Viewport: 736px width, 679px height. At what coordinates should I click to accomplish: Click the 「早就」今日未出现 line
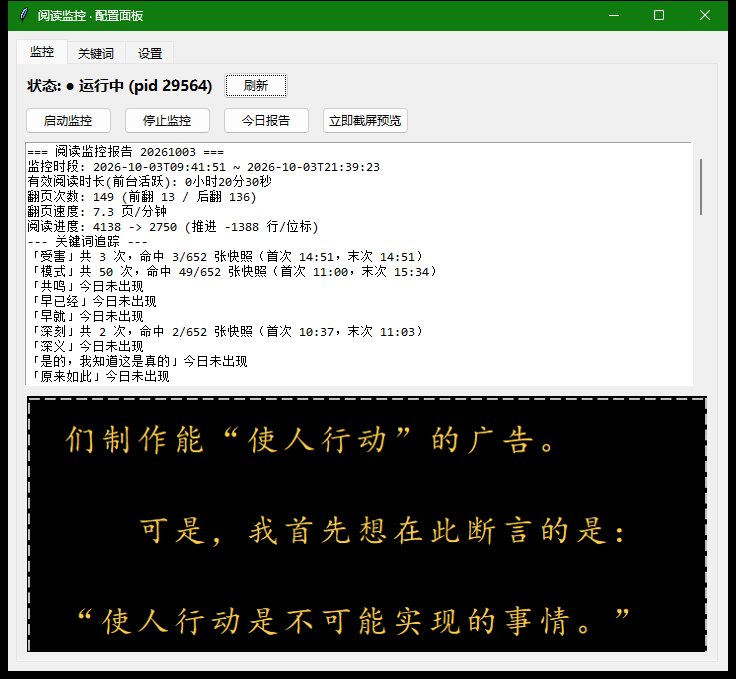(x=86, y=317)
